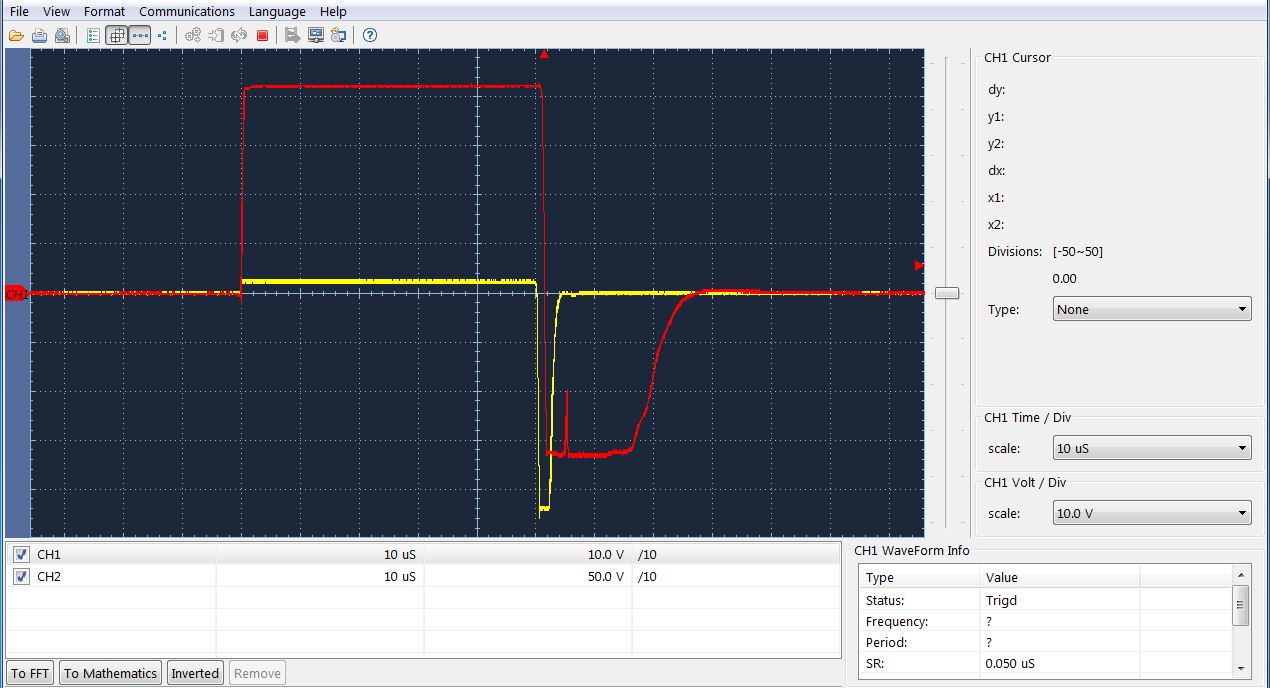Viewport: 1270px width, 688px height.
Task: Click the vertical position slider handle
Action: point(946,293)
